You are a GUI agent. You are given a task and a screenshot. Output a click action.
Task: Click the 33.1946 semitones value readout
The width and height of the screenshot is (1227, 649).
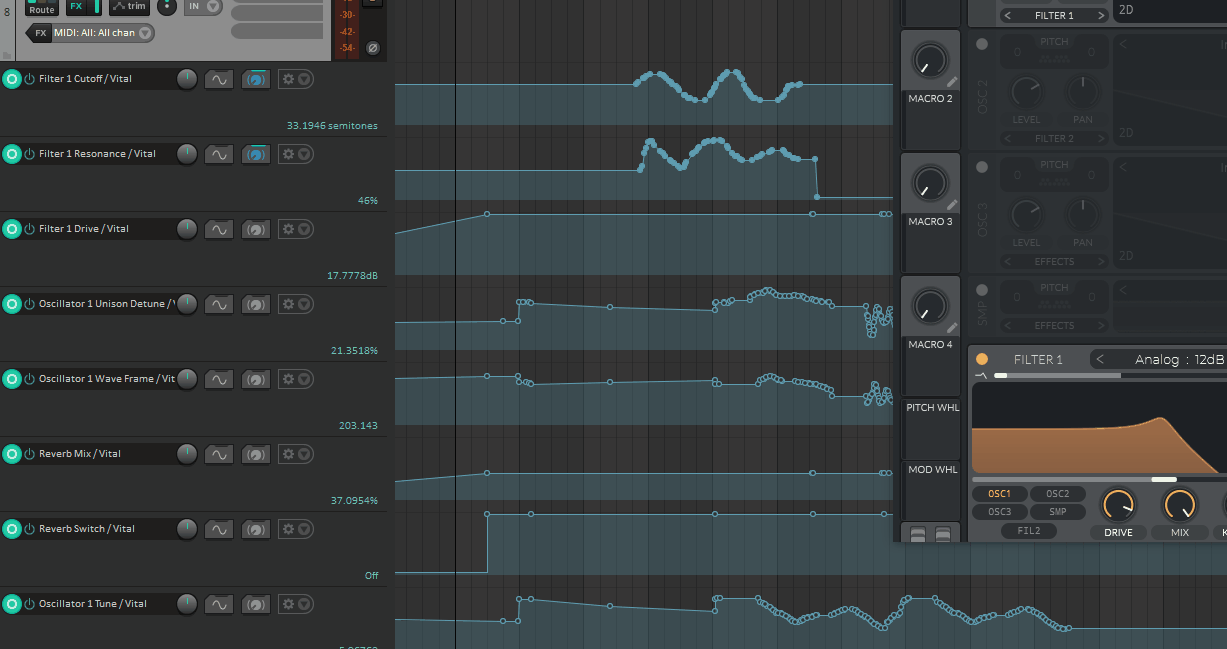[x=332, y=126]
